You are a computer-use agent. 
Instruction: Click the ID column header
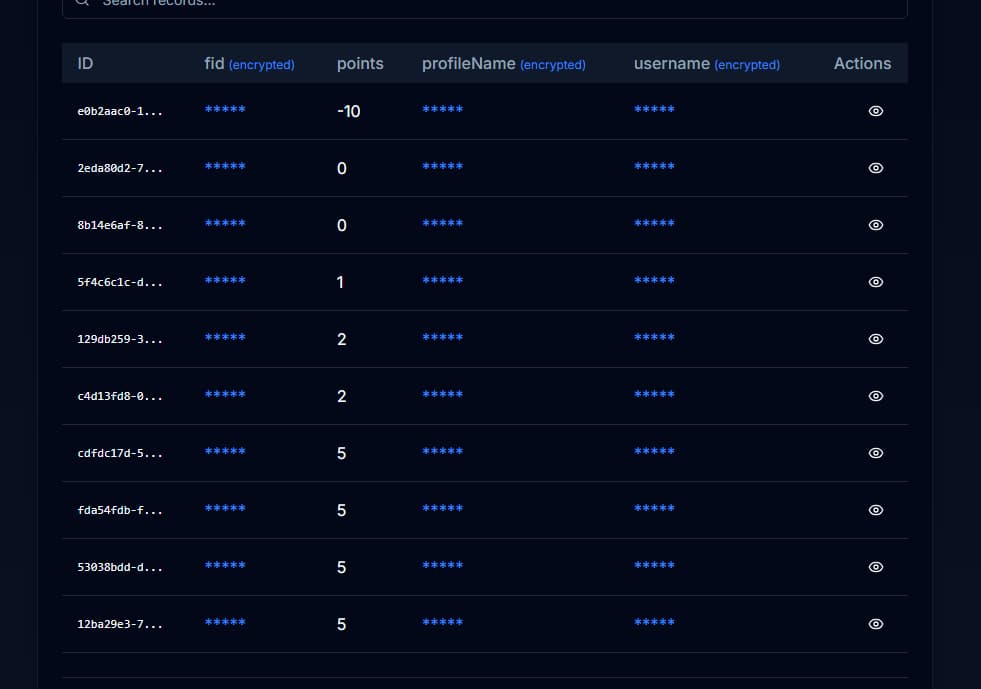[x=85, y=63]
